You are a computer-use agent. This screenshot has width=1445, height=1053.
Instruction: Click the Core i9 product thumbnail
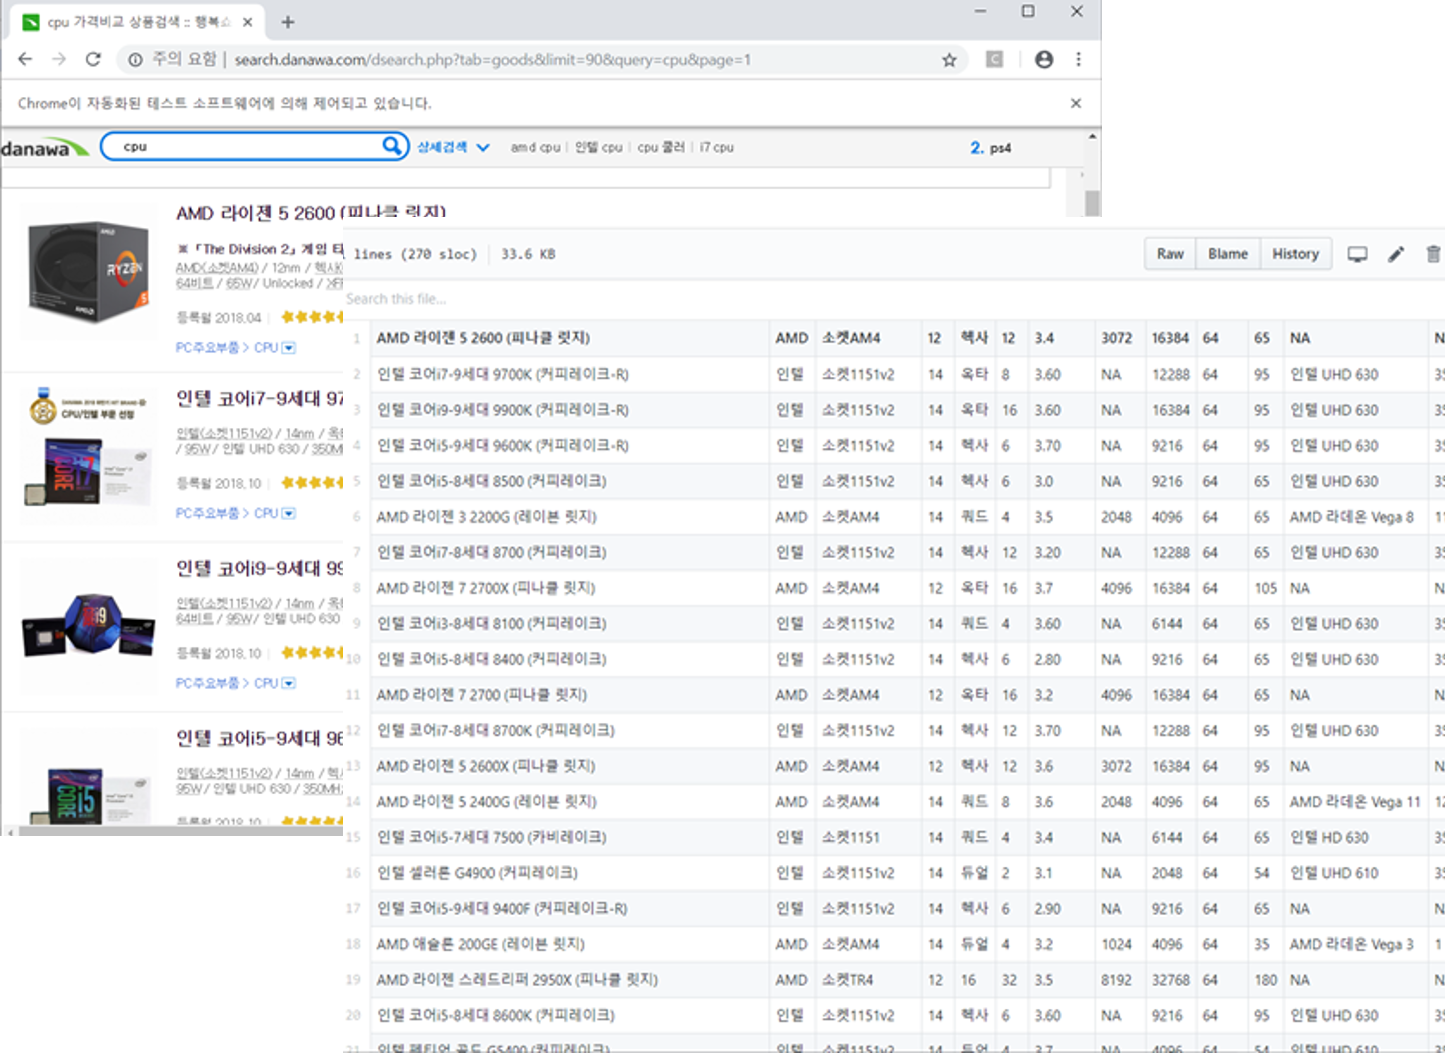(x=89, y=625)
